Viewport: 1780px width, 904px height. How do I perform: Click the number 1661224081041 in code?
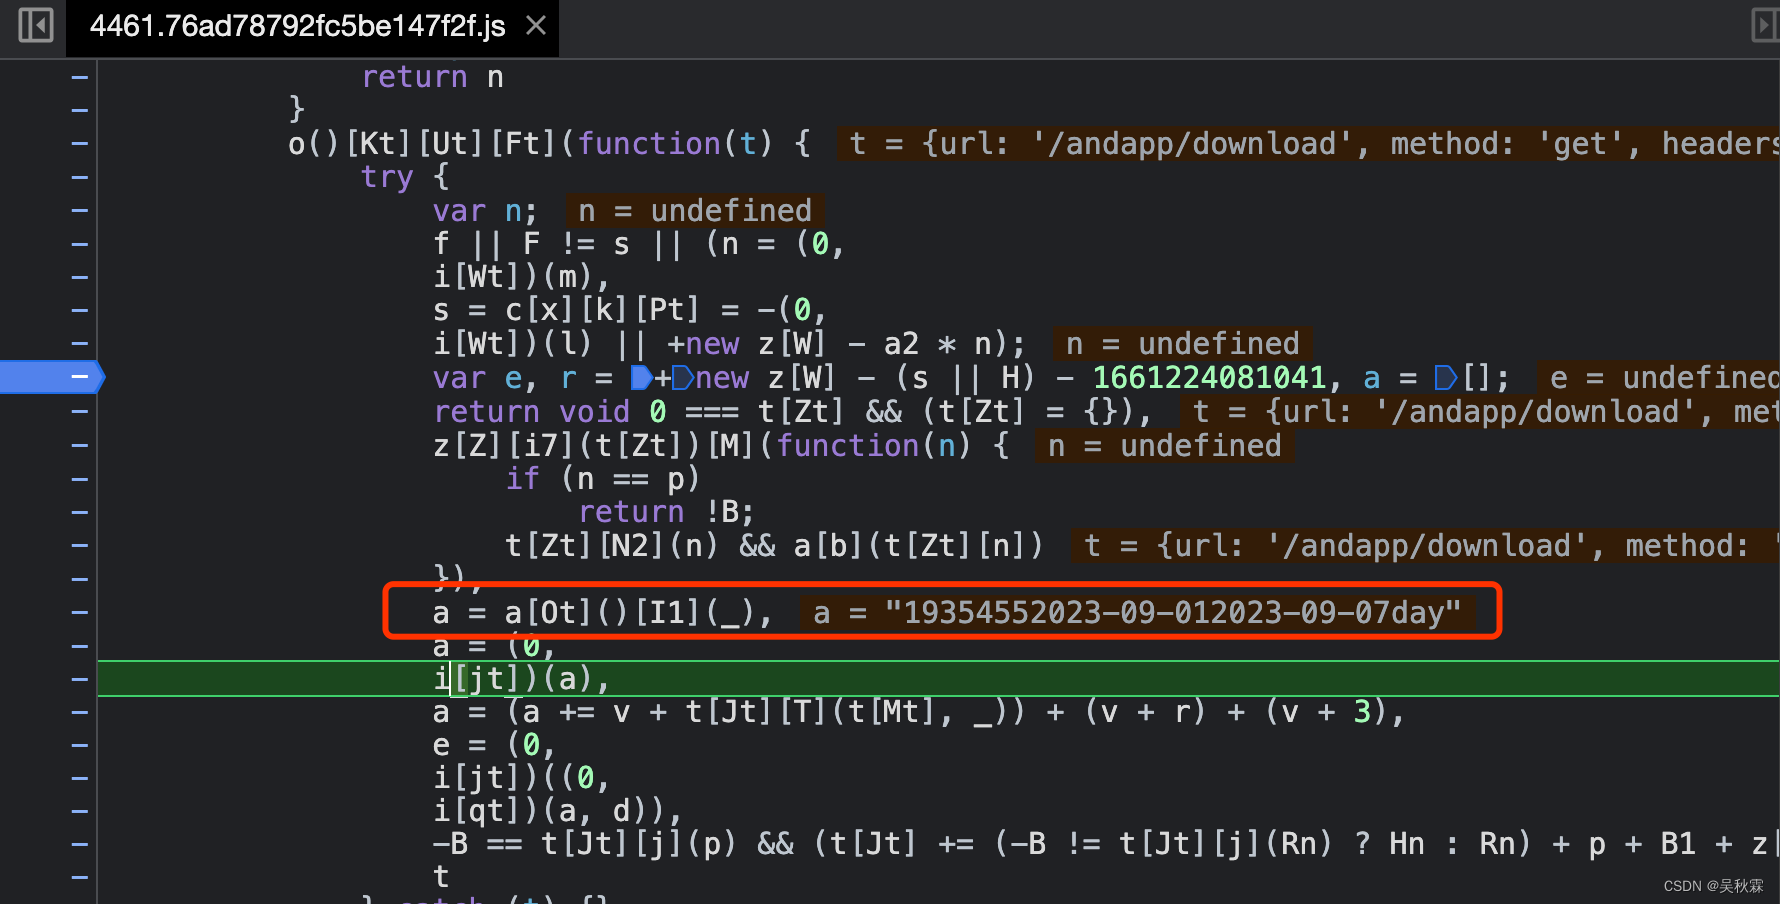1209,378
